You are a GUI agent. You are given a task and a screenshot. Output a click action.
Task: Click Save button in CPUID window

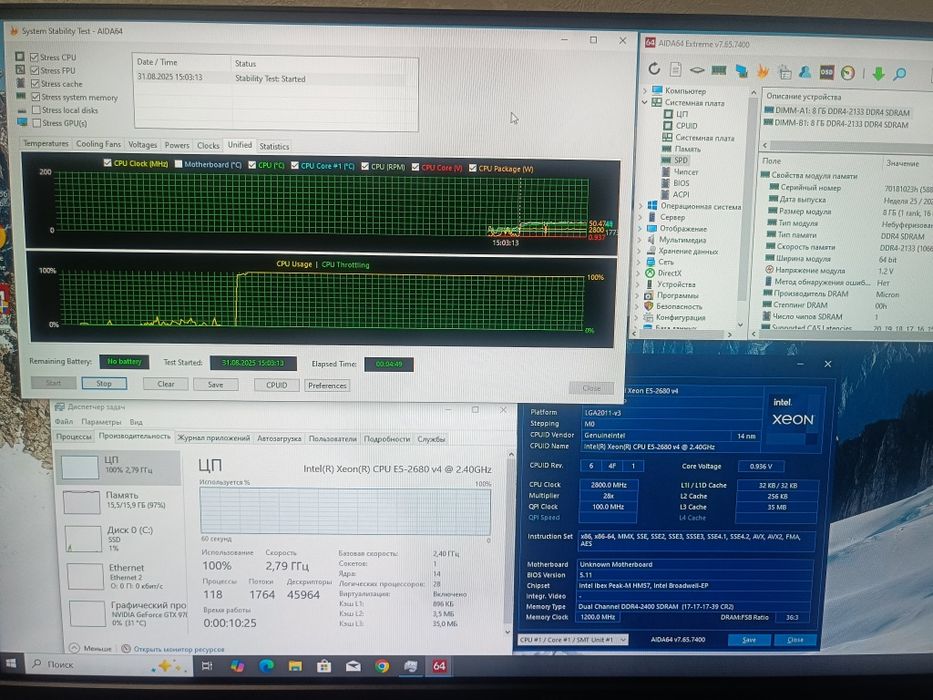coord(749,640)
